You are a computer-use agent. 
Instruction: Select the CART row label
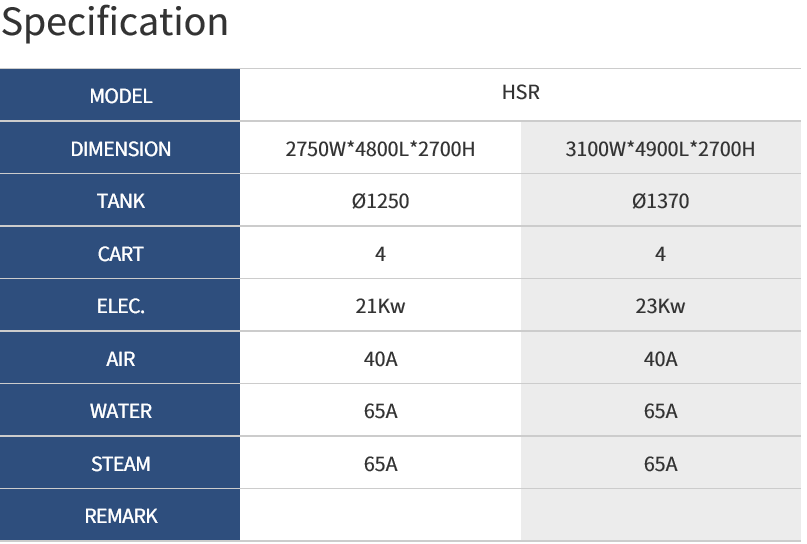tap(120, 253)
